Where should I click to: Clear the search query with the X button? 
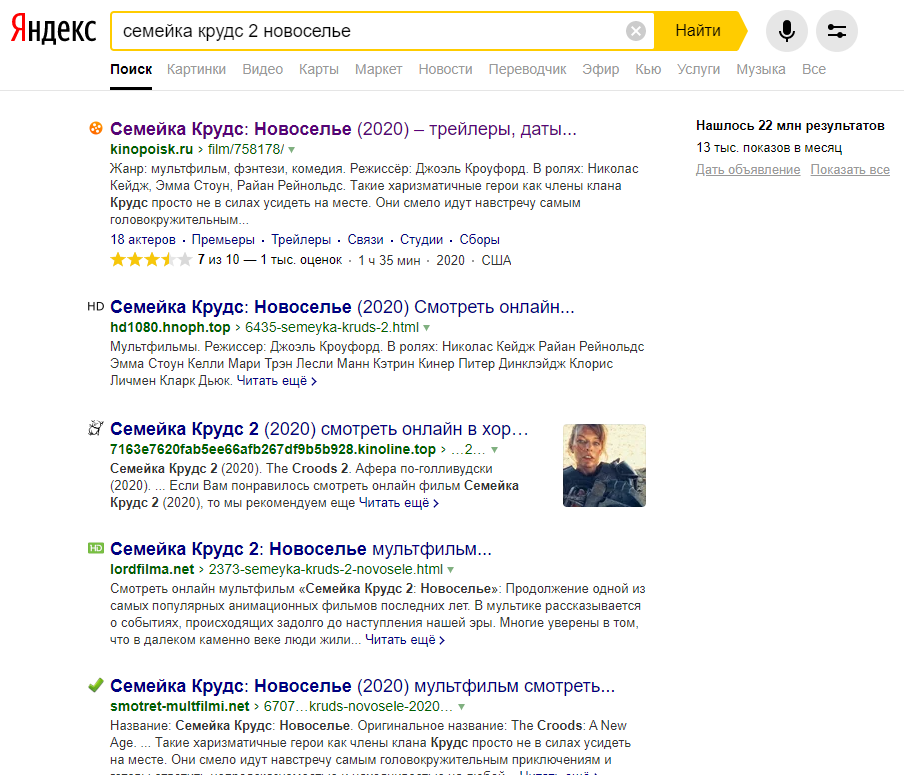636,31
